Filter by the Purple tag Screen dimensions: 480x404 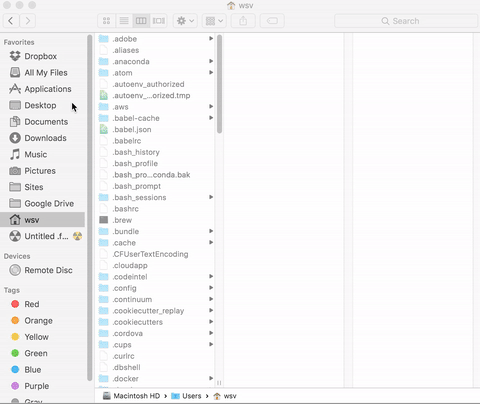coord(42,386)
